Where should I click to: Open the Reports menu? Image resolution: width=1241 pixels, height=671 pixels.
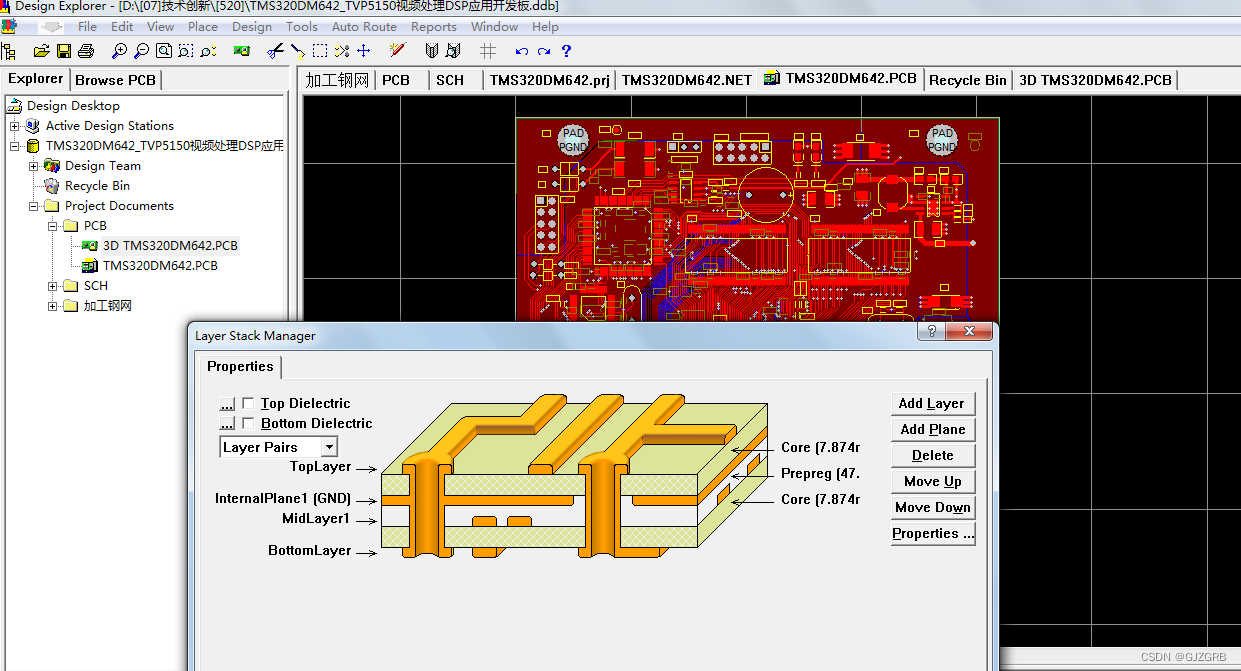434,27
